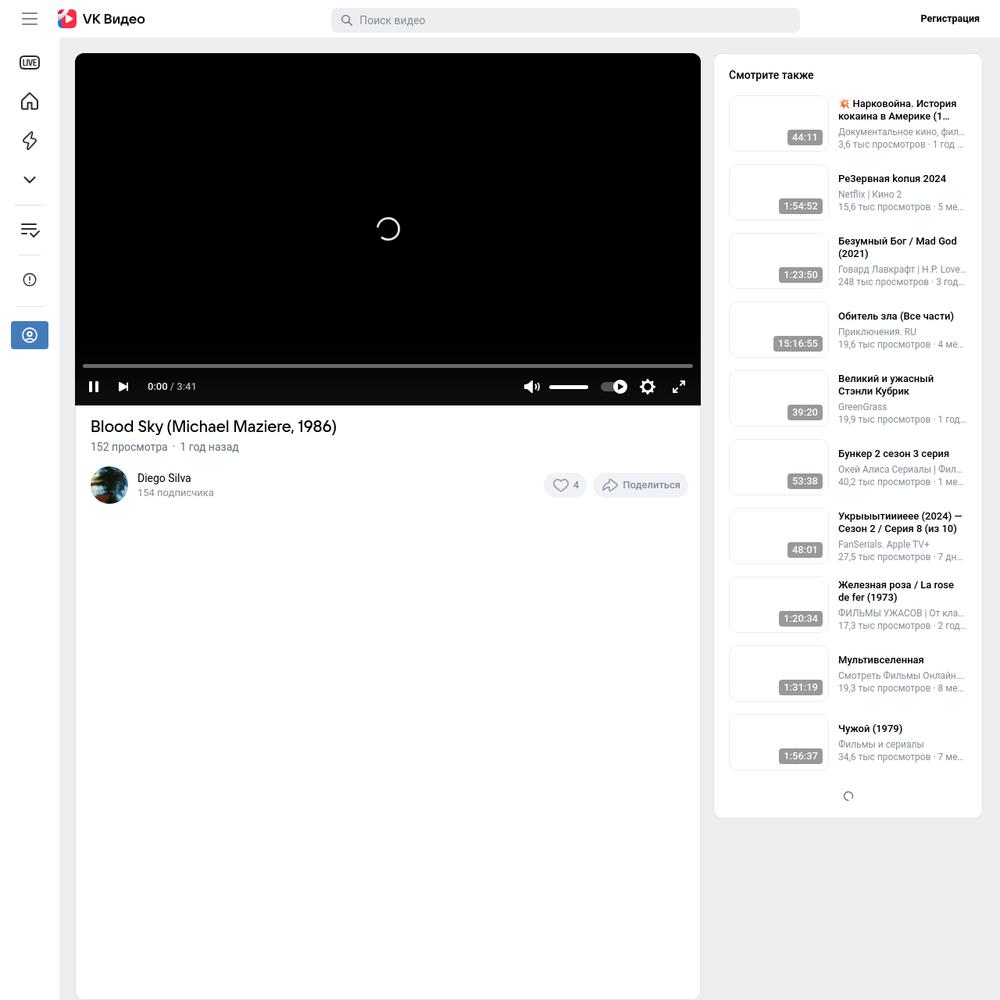Open thumbnail with duration 1:56:37
This screenshot has width=1000, height=1000.
(x=779, y=742)
